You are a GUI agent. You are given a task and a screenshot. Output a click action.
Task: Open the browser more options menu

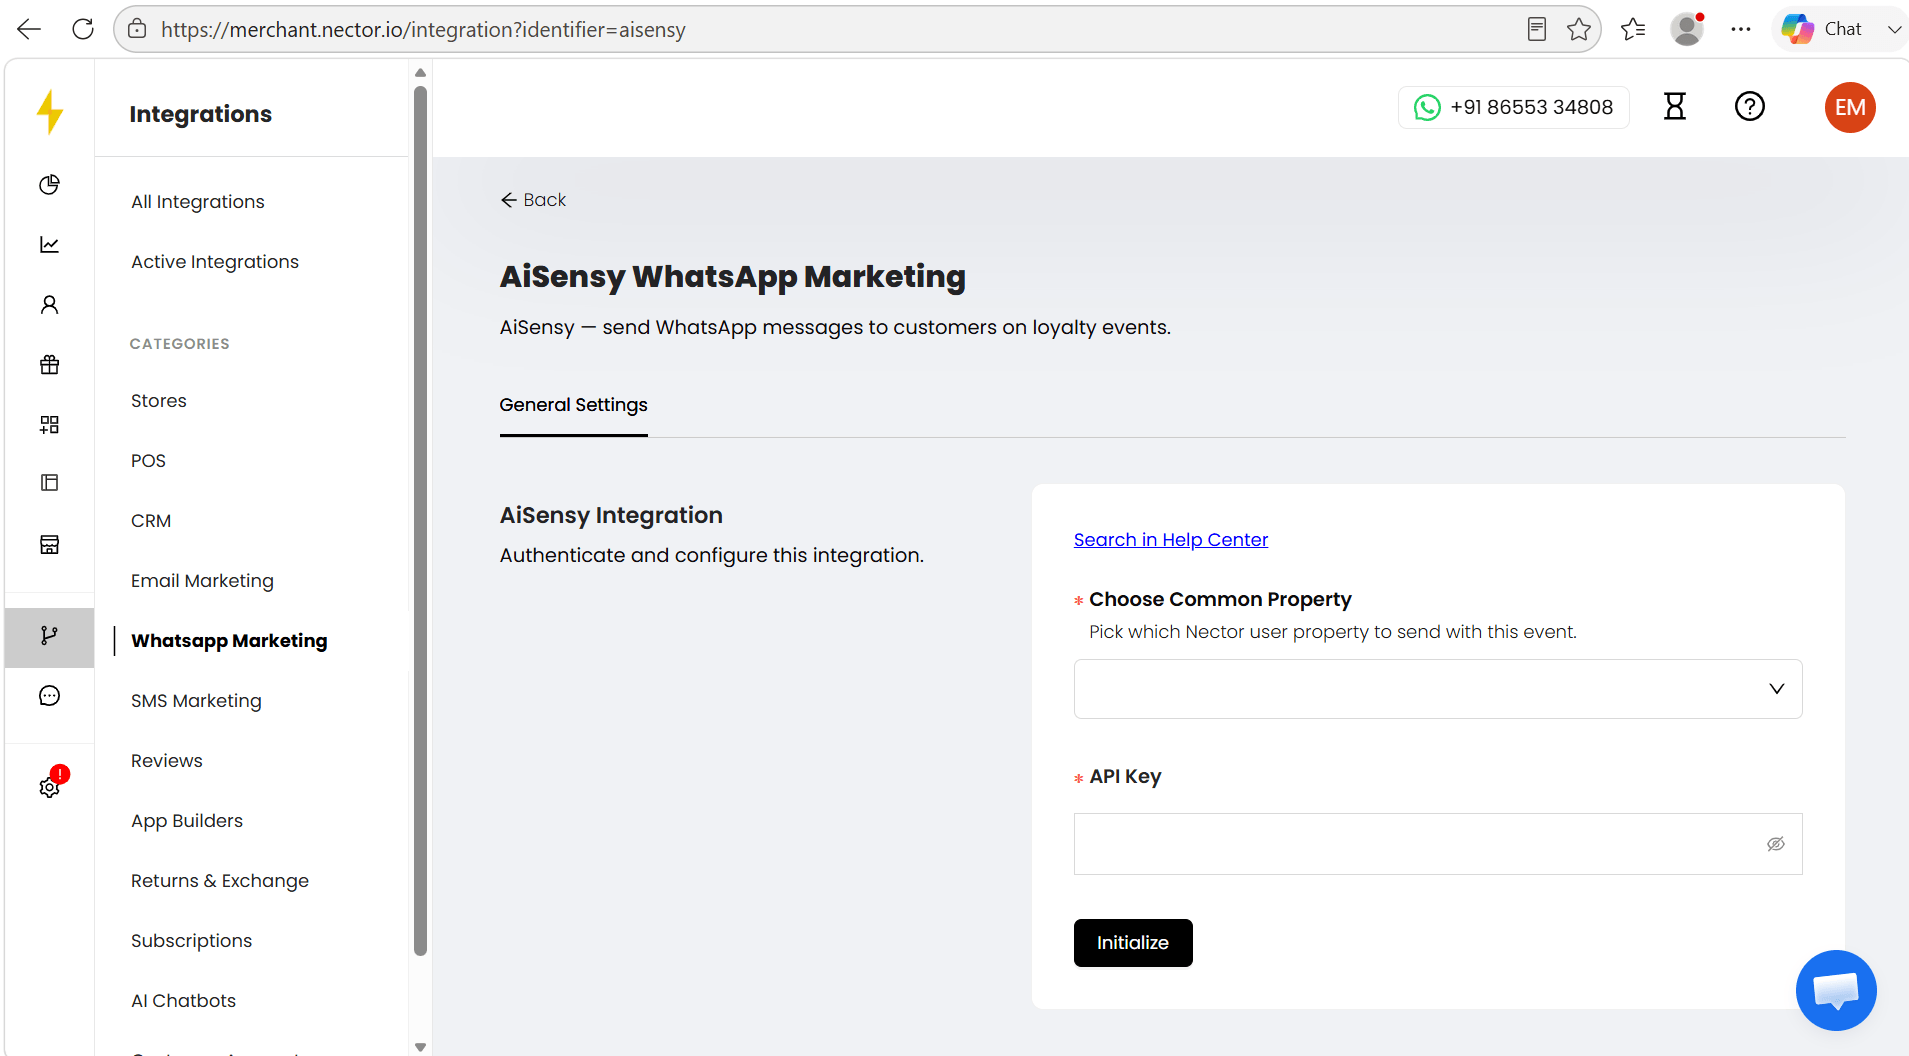[1741, 29]
